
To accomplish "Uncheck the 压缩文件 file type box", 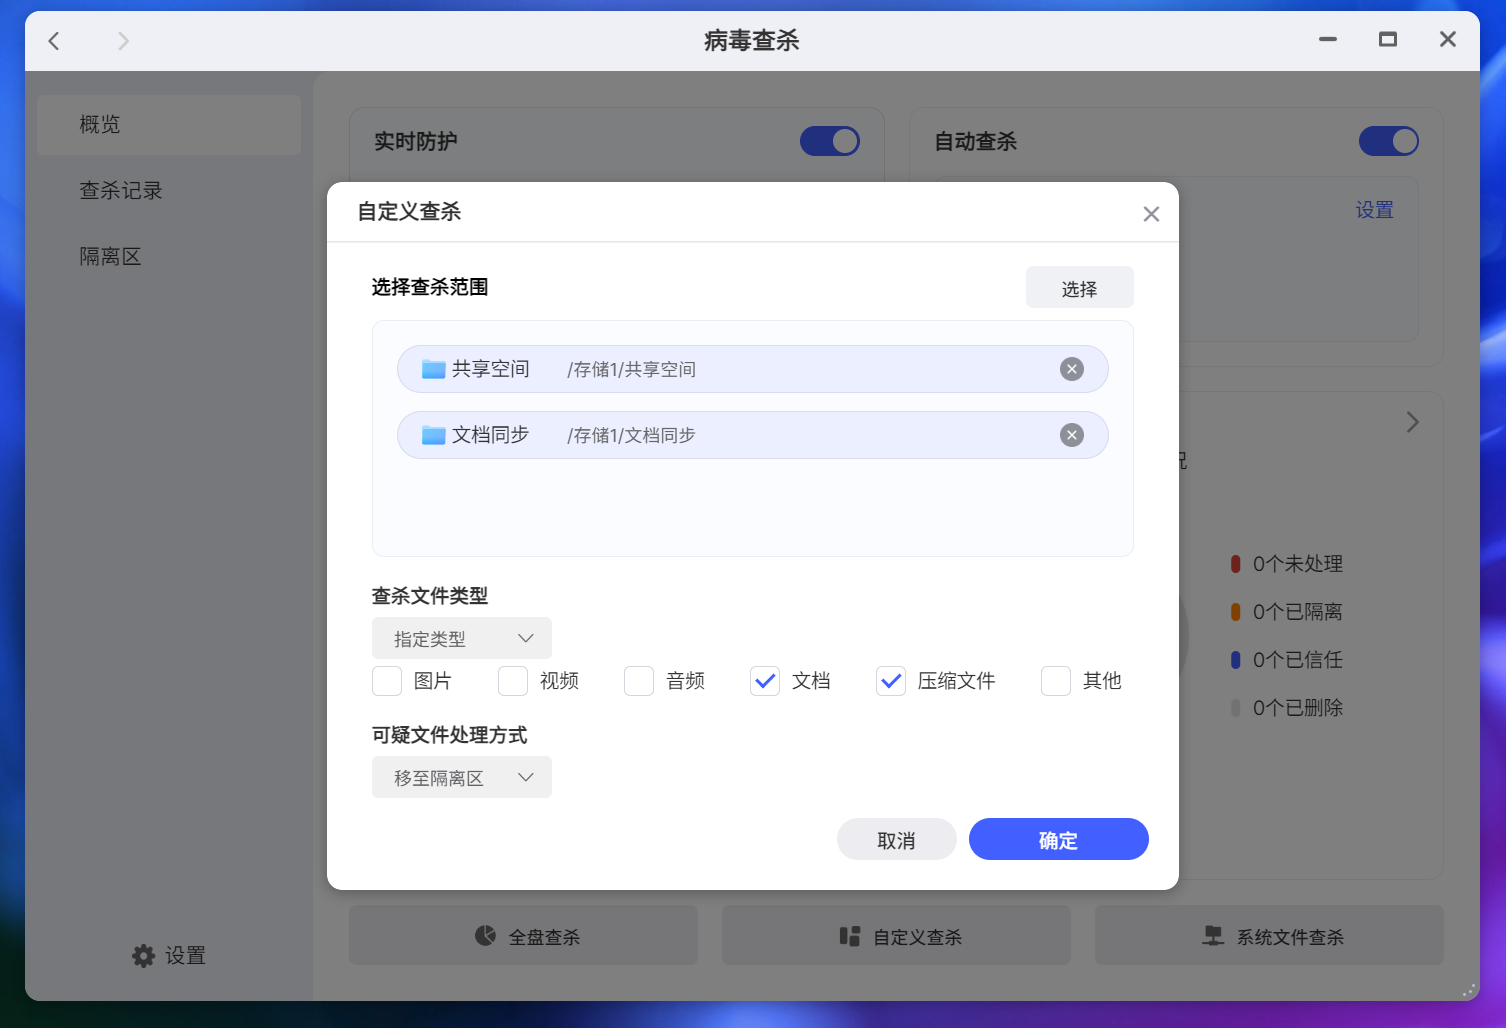I will tap(891, 681).
